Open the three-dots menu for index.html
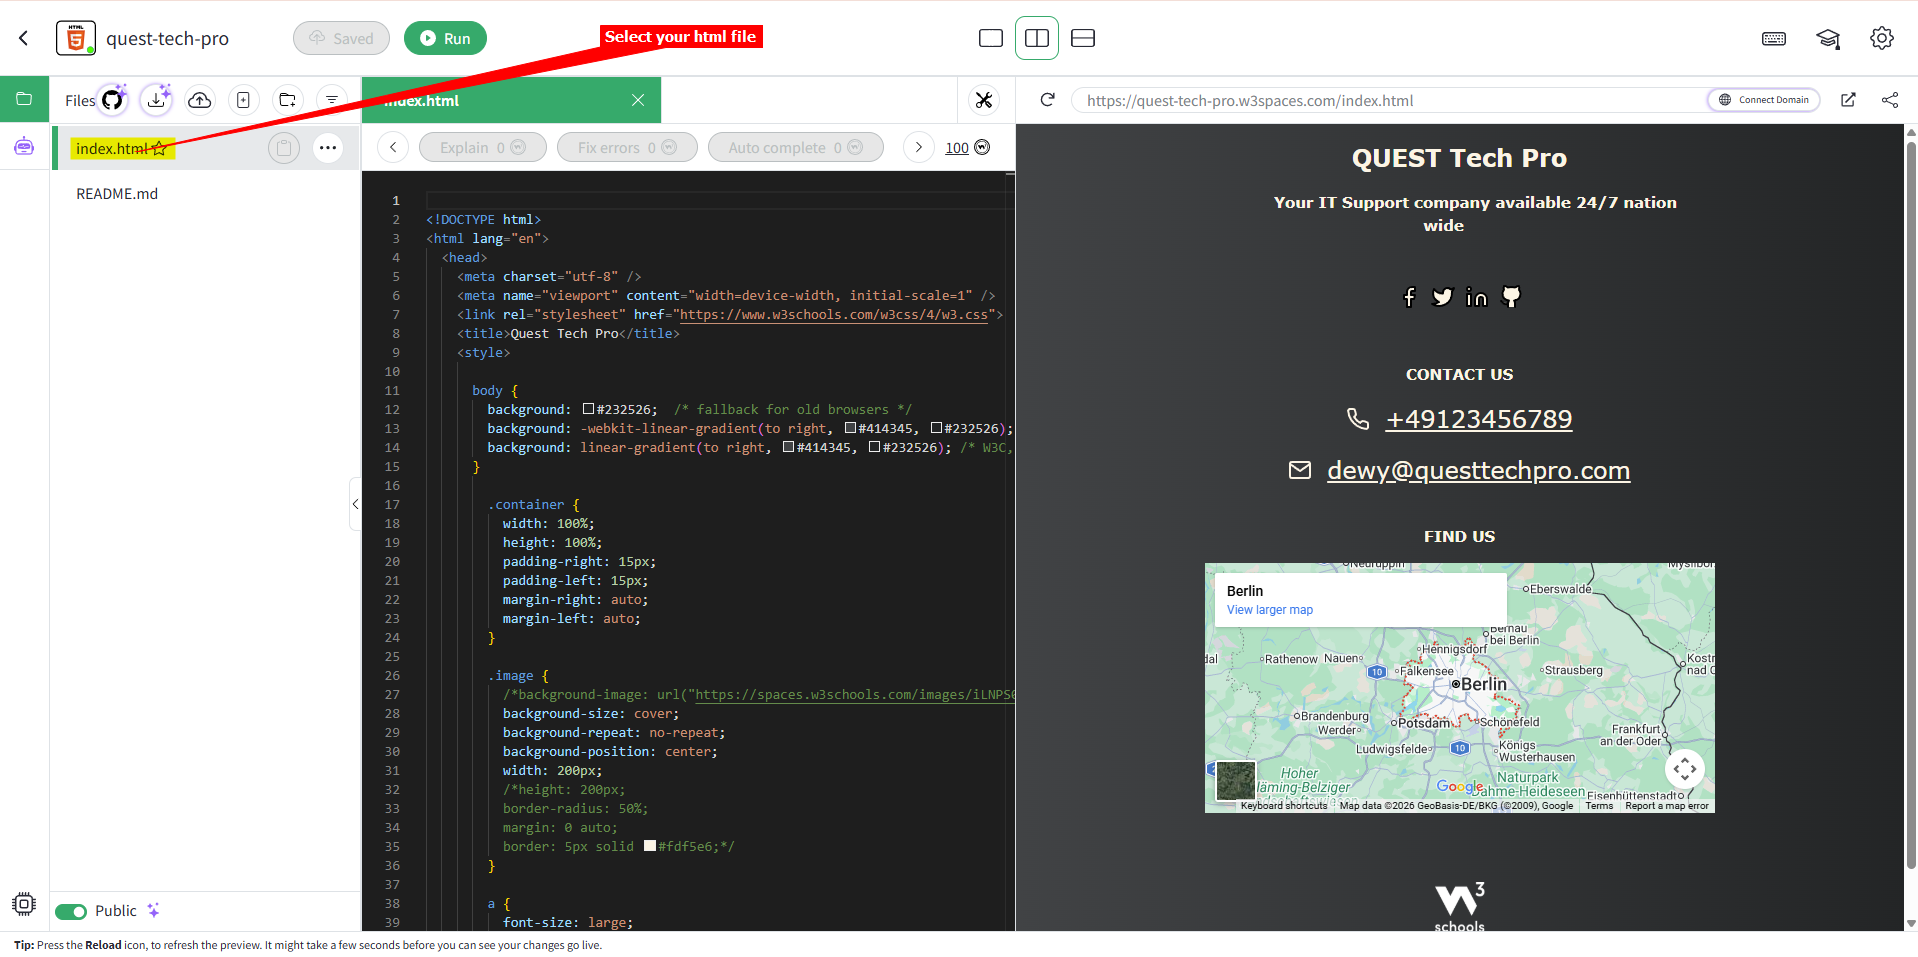 click(328, 148)
